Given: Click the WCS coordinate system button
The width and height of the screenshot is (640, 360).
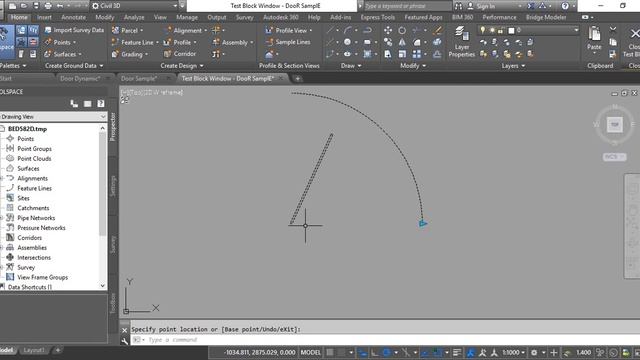Looking at the screenshot, I should 614,157.
